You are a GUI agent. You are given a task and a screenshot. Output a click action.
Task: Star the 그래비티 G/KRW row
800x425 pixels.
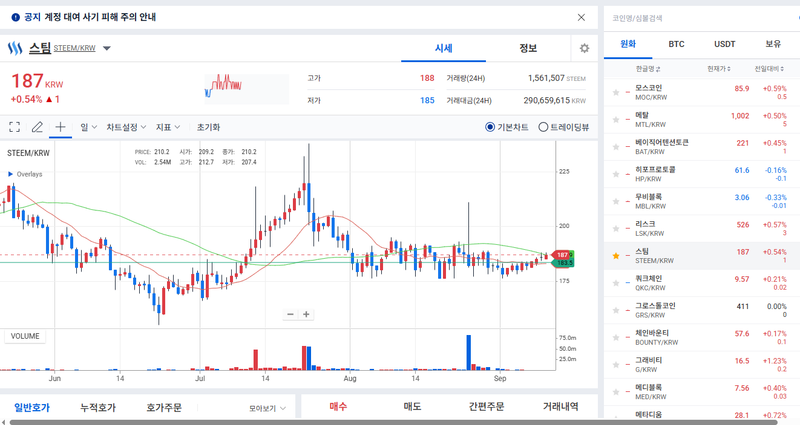click(616, 365)
